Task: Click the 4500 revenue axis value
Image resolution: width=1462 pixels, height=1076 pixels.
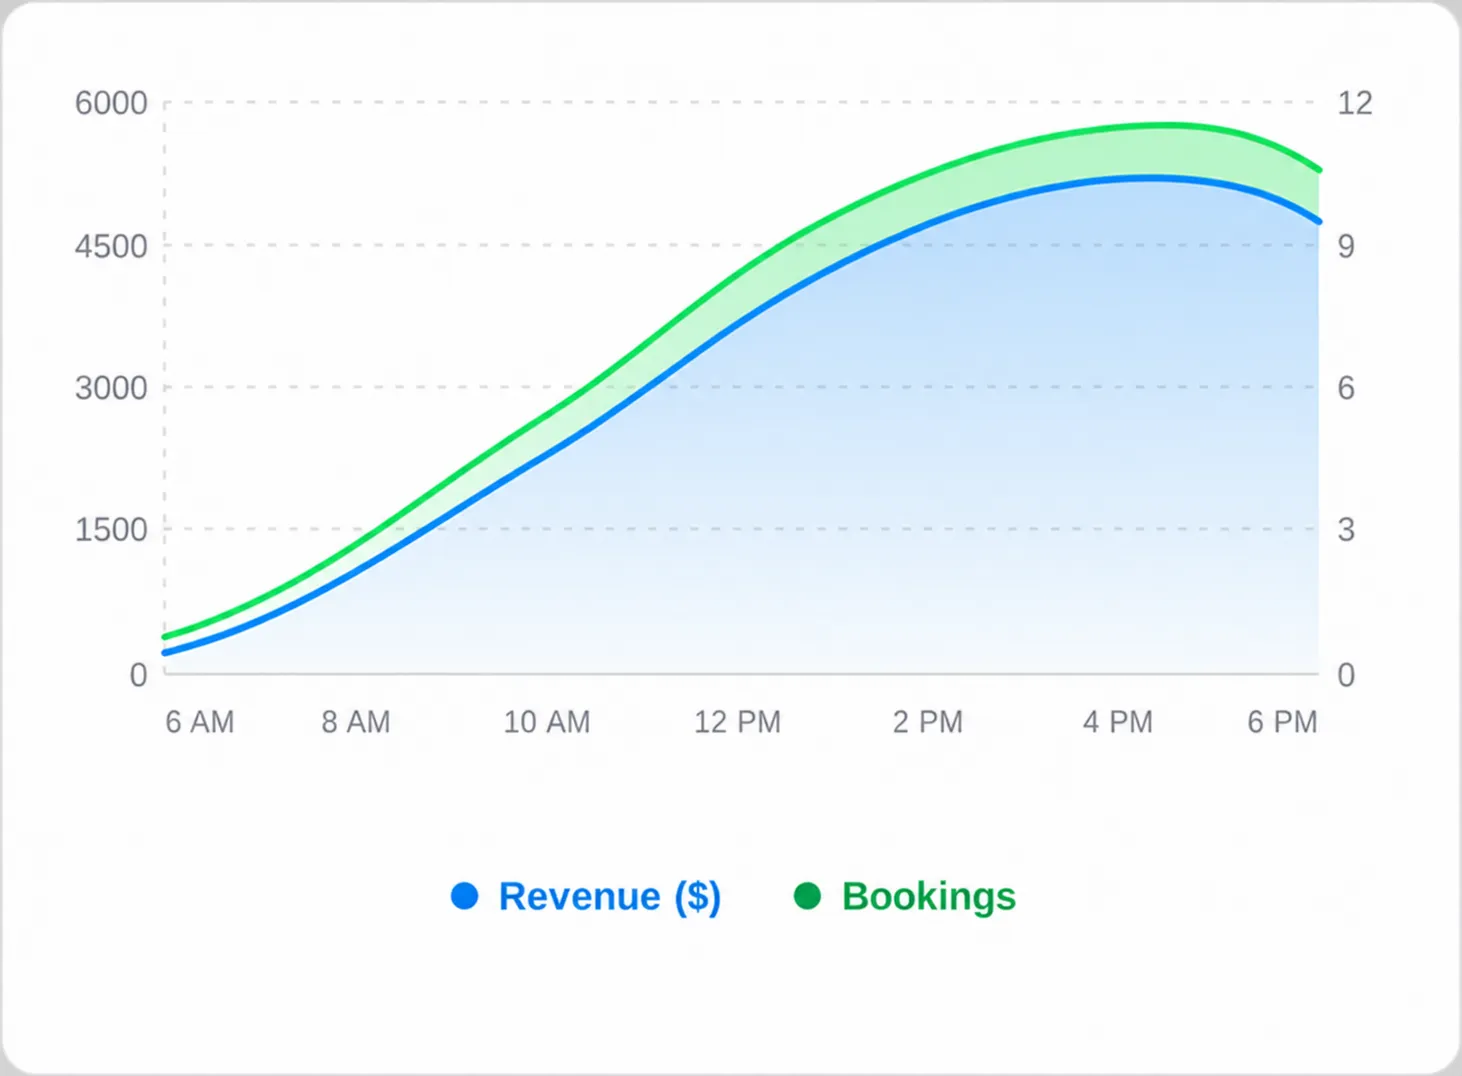Action: [111, 246]
